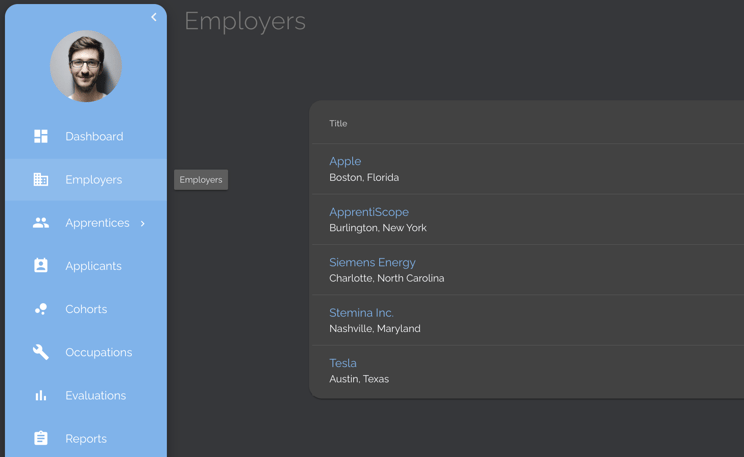The width and height of the screenshot is (744, 457).
Task: Navigate to Cohorts
Action: pyautogui.click(x=86, y=309)
